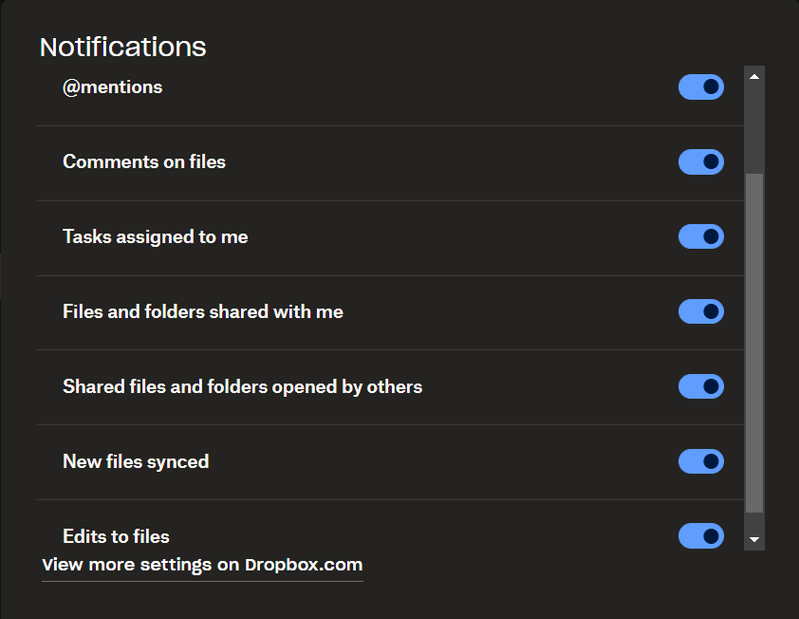Click the @mentions label text

[x=112, y=87]
